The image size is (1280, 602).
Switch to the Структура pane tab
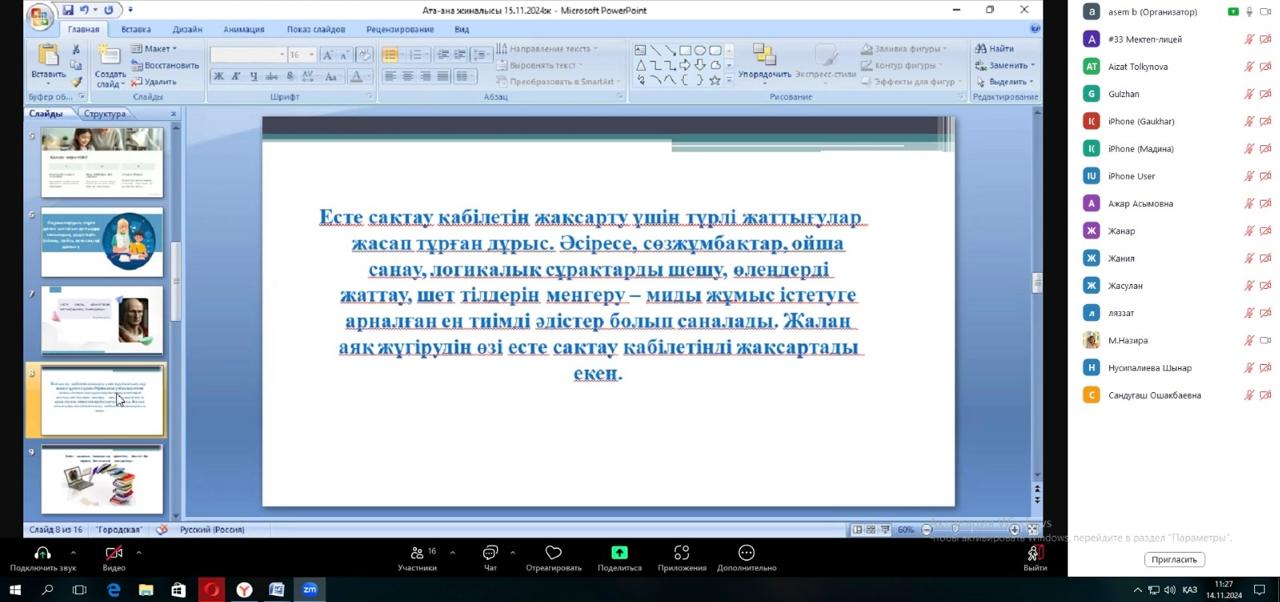(x=104, y=114)
